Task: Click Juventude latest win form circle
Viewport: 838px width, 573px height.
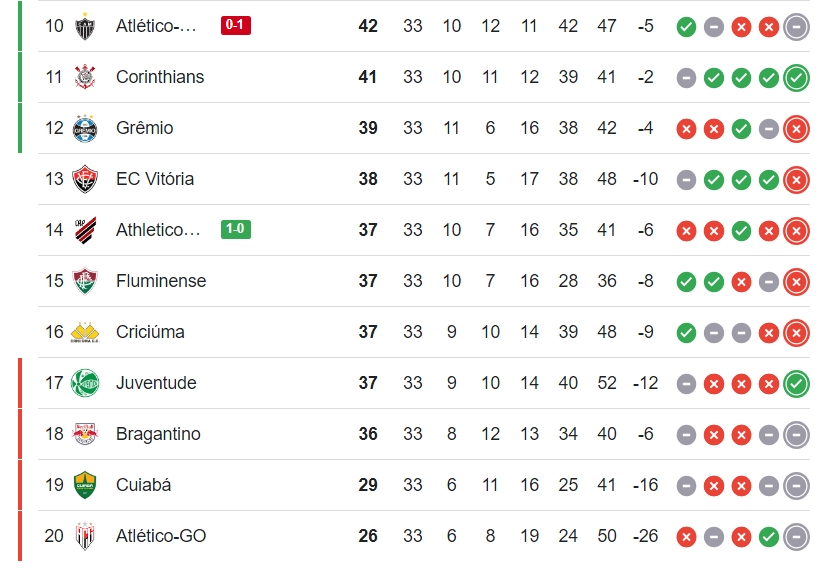Action: tap(796, 384)
